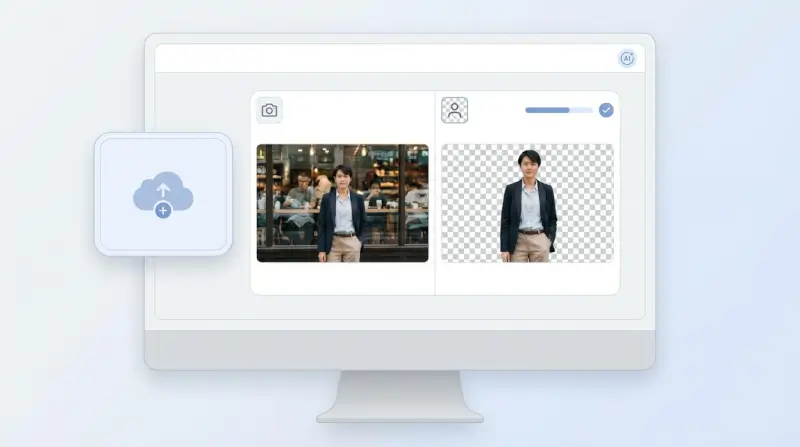Image resolution: width=800 pixels, height=447 pixels.
Task: Click the cloud upload icon
Action: pos(163,195)
